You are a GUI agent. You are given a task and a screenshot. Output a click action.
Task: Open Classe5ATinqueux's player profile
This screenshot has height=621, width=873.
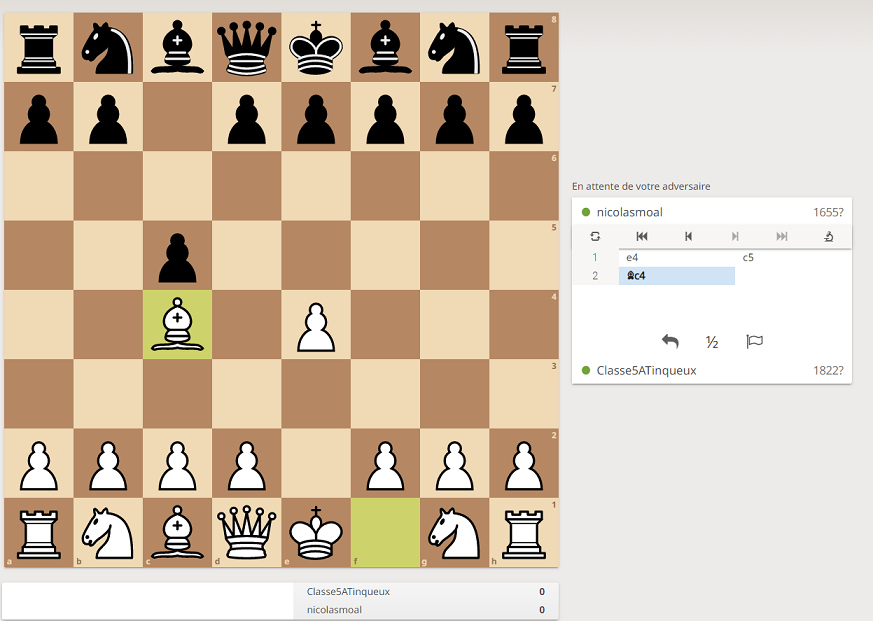[646, 370]
